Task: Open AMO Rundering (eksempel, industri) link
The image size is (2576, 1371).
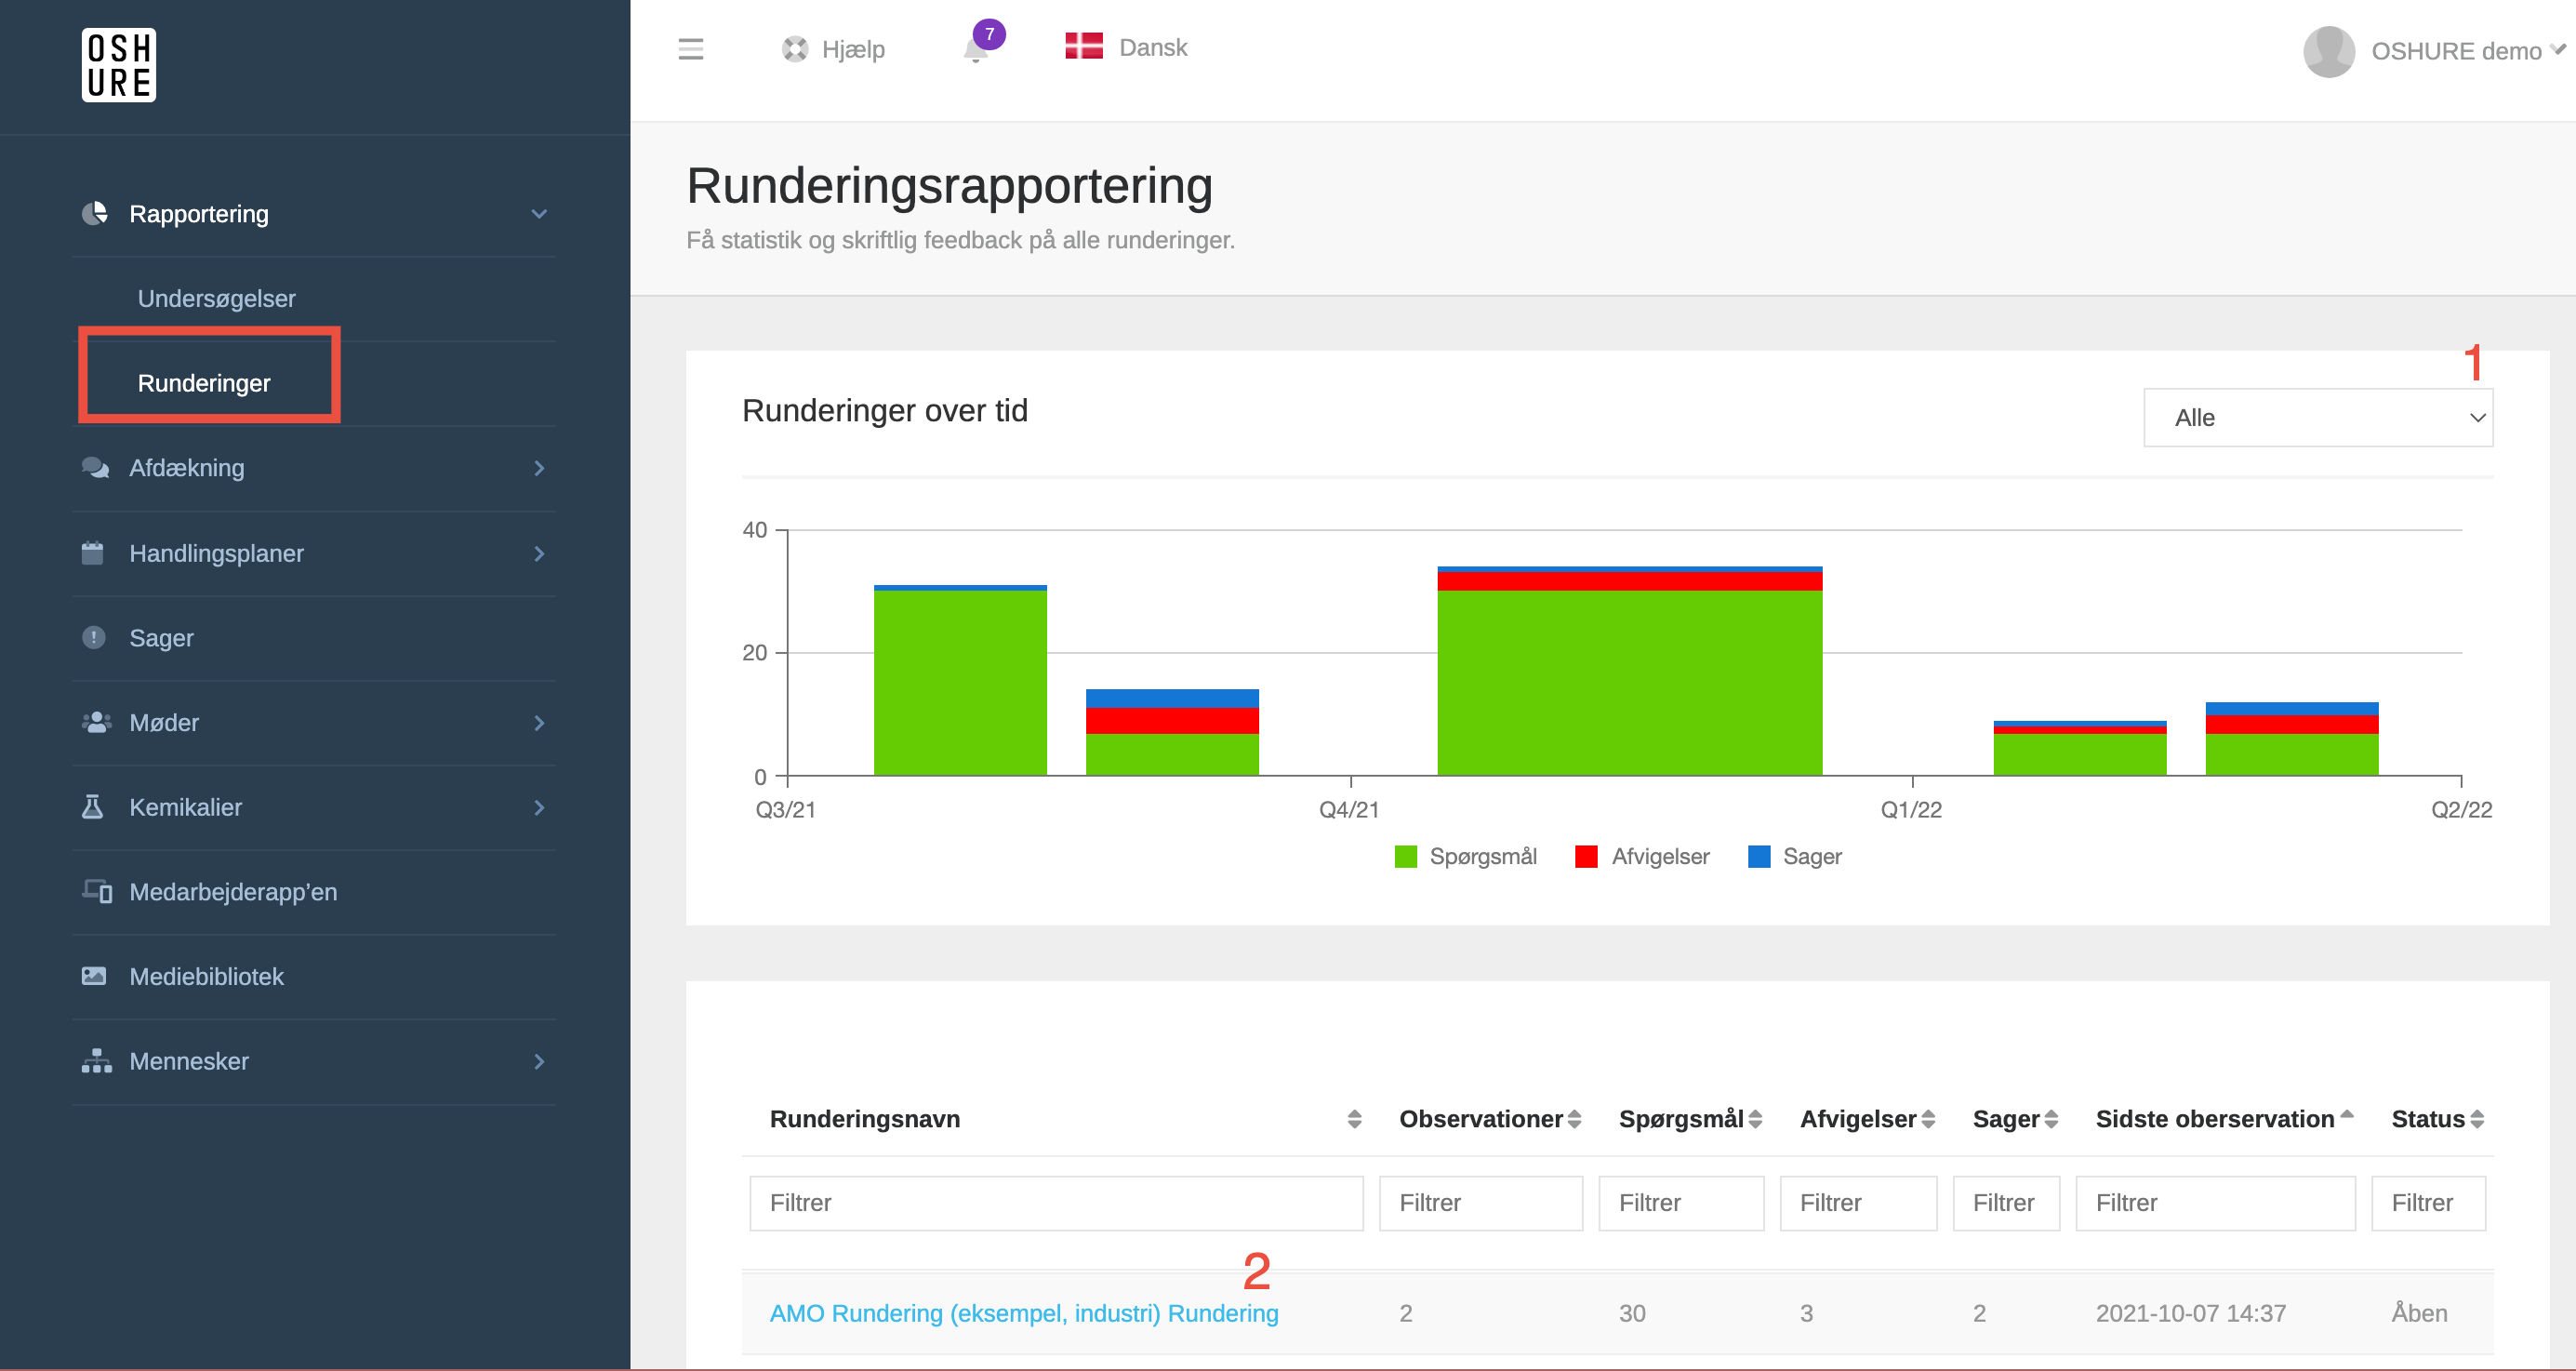Action: (x=1023, y=1312)
